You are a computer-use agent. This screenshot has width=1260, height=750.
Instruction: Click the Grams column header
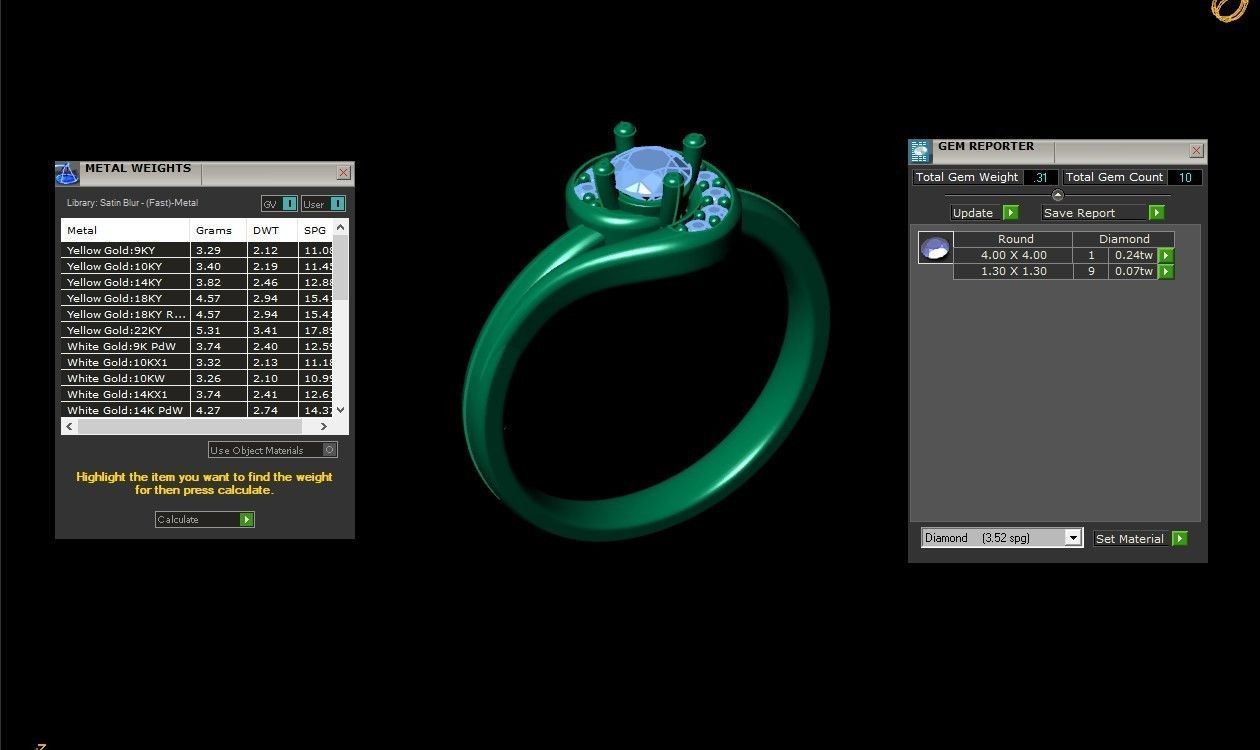218,230
